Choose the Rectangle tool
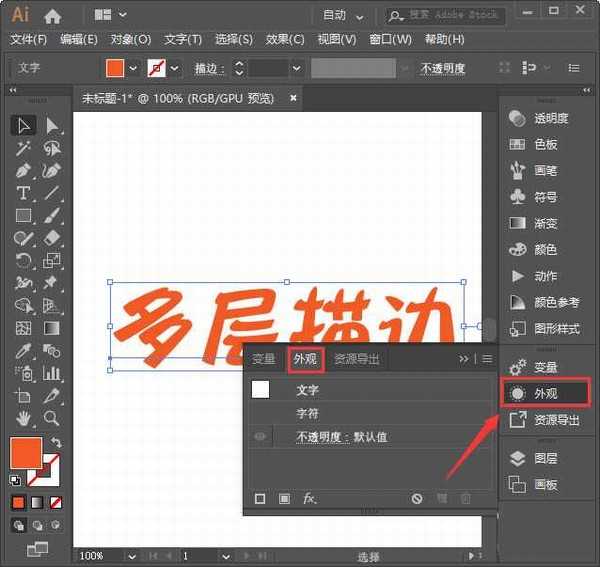This screenshot has width=600, height=567. point(23,215)
